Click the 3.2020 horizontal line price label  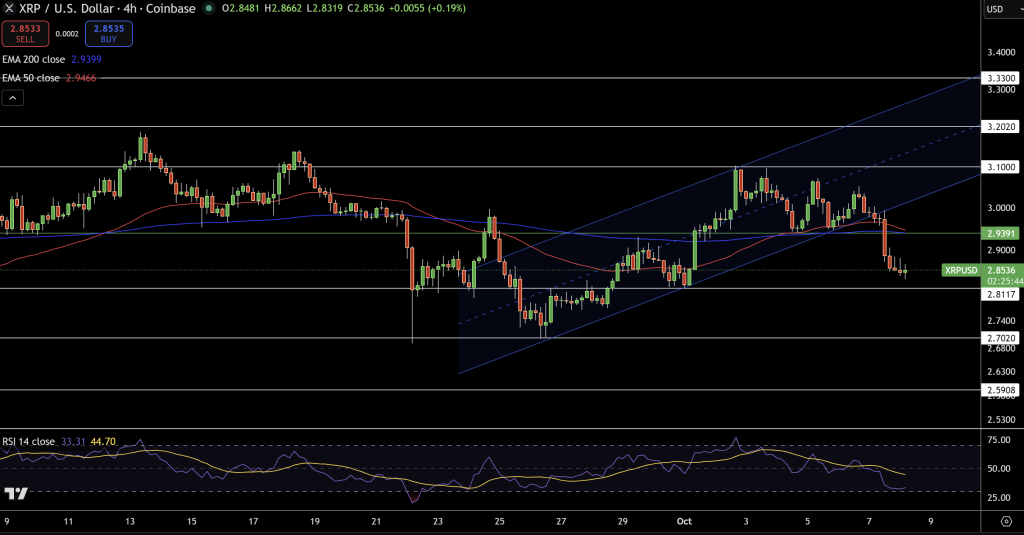[x=1001, y=127]
